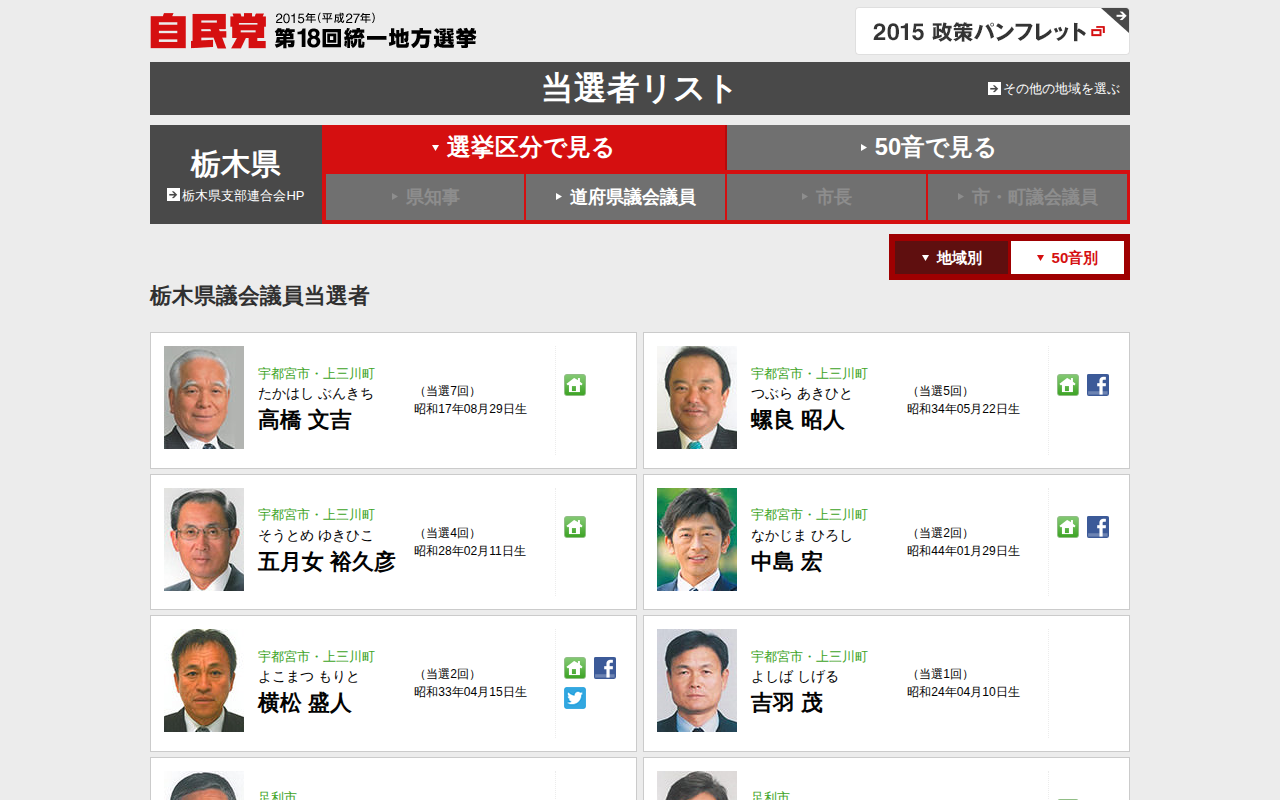Click the name 高橋 文吉
This screenshot has height=800, width=1280.
tap(305, 420)
